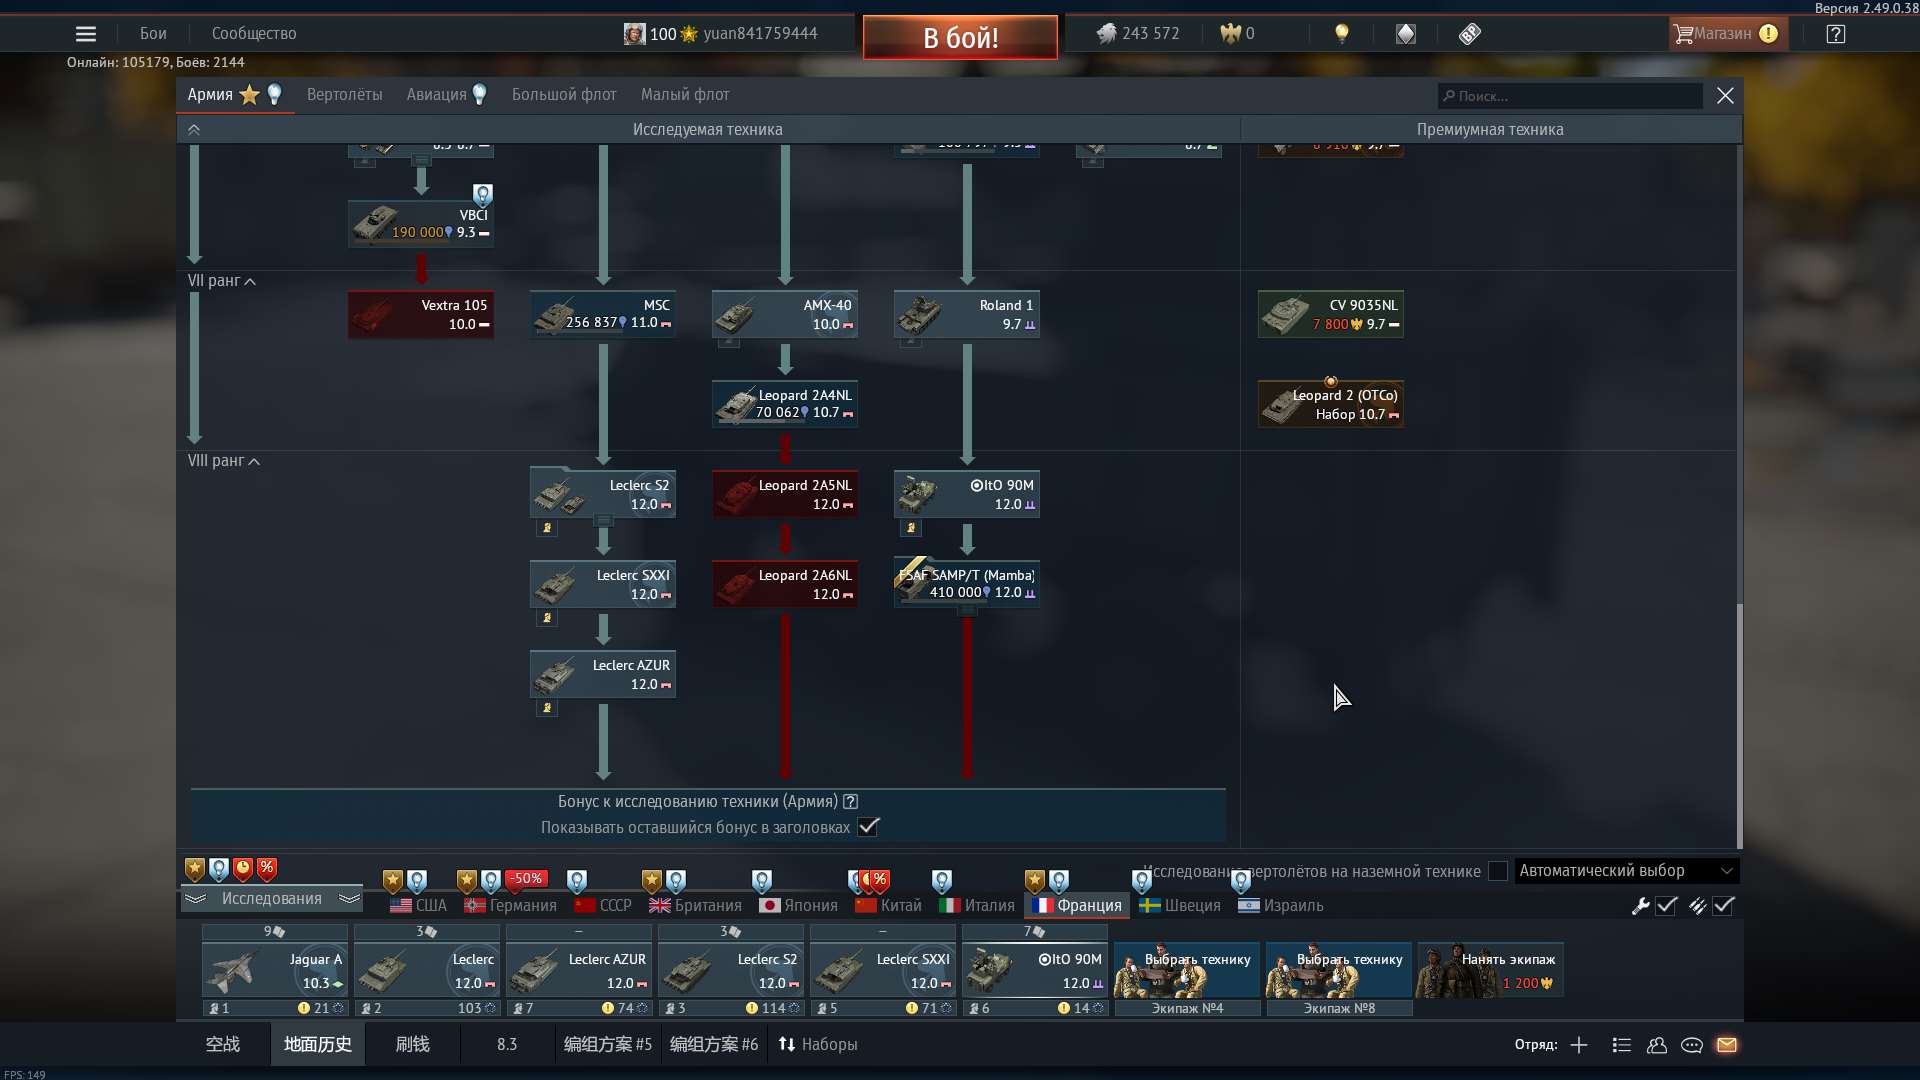Image resolution: width=1920 pixels, height=1080 pixels.
Task: Switch to the Авиация tab
Action: point(437,95)
